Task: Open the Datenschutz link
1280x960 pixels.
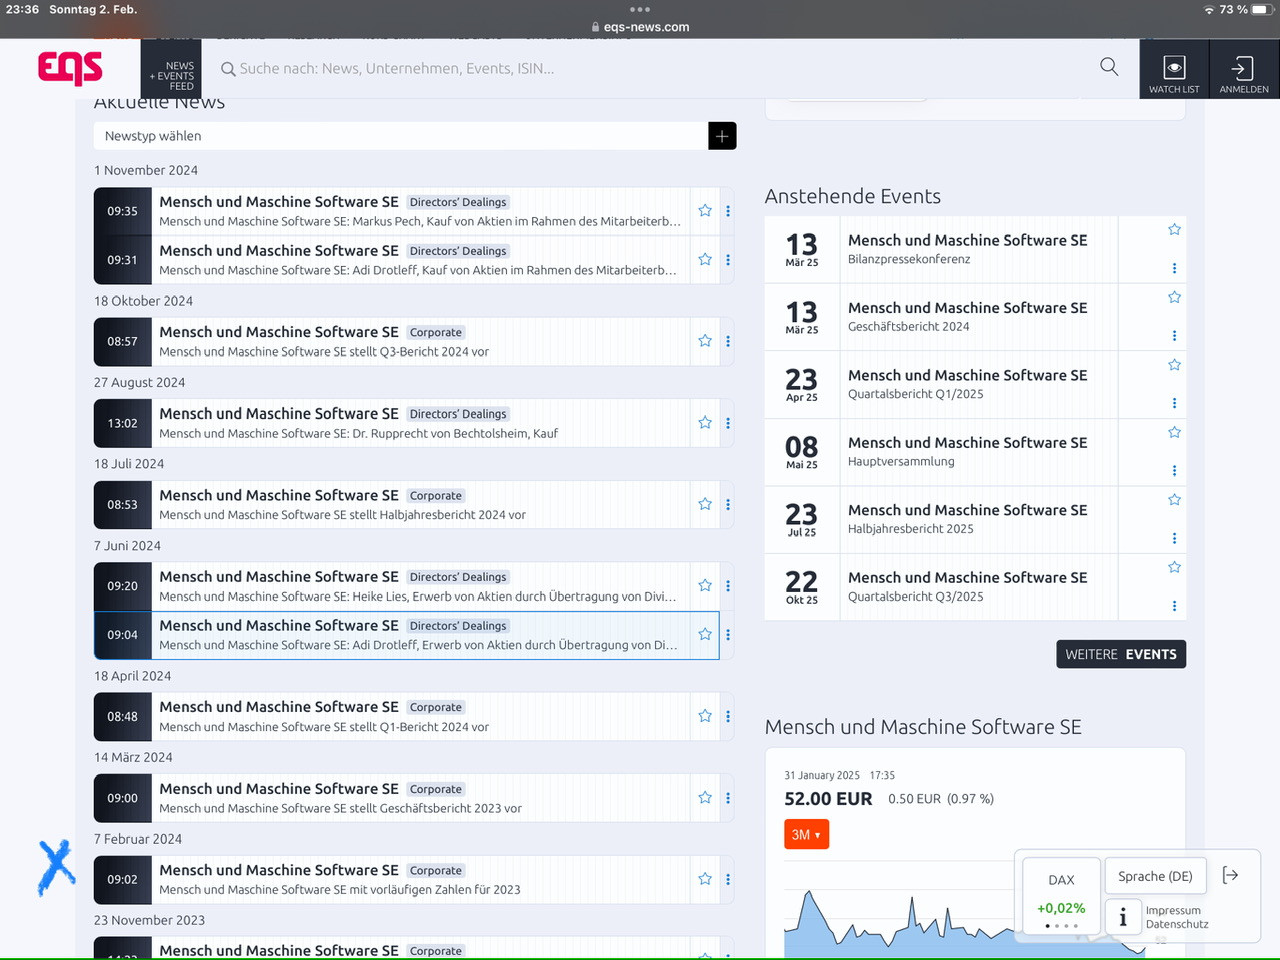Action: point(1177,924)
